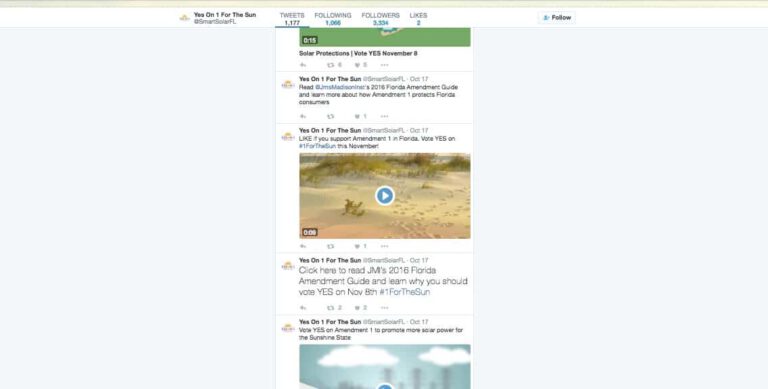Open avatar beside 'LIKE if you support' tweet
The image size is (768, 389).
pos(288,137)
